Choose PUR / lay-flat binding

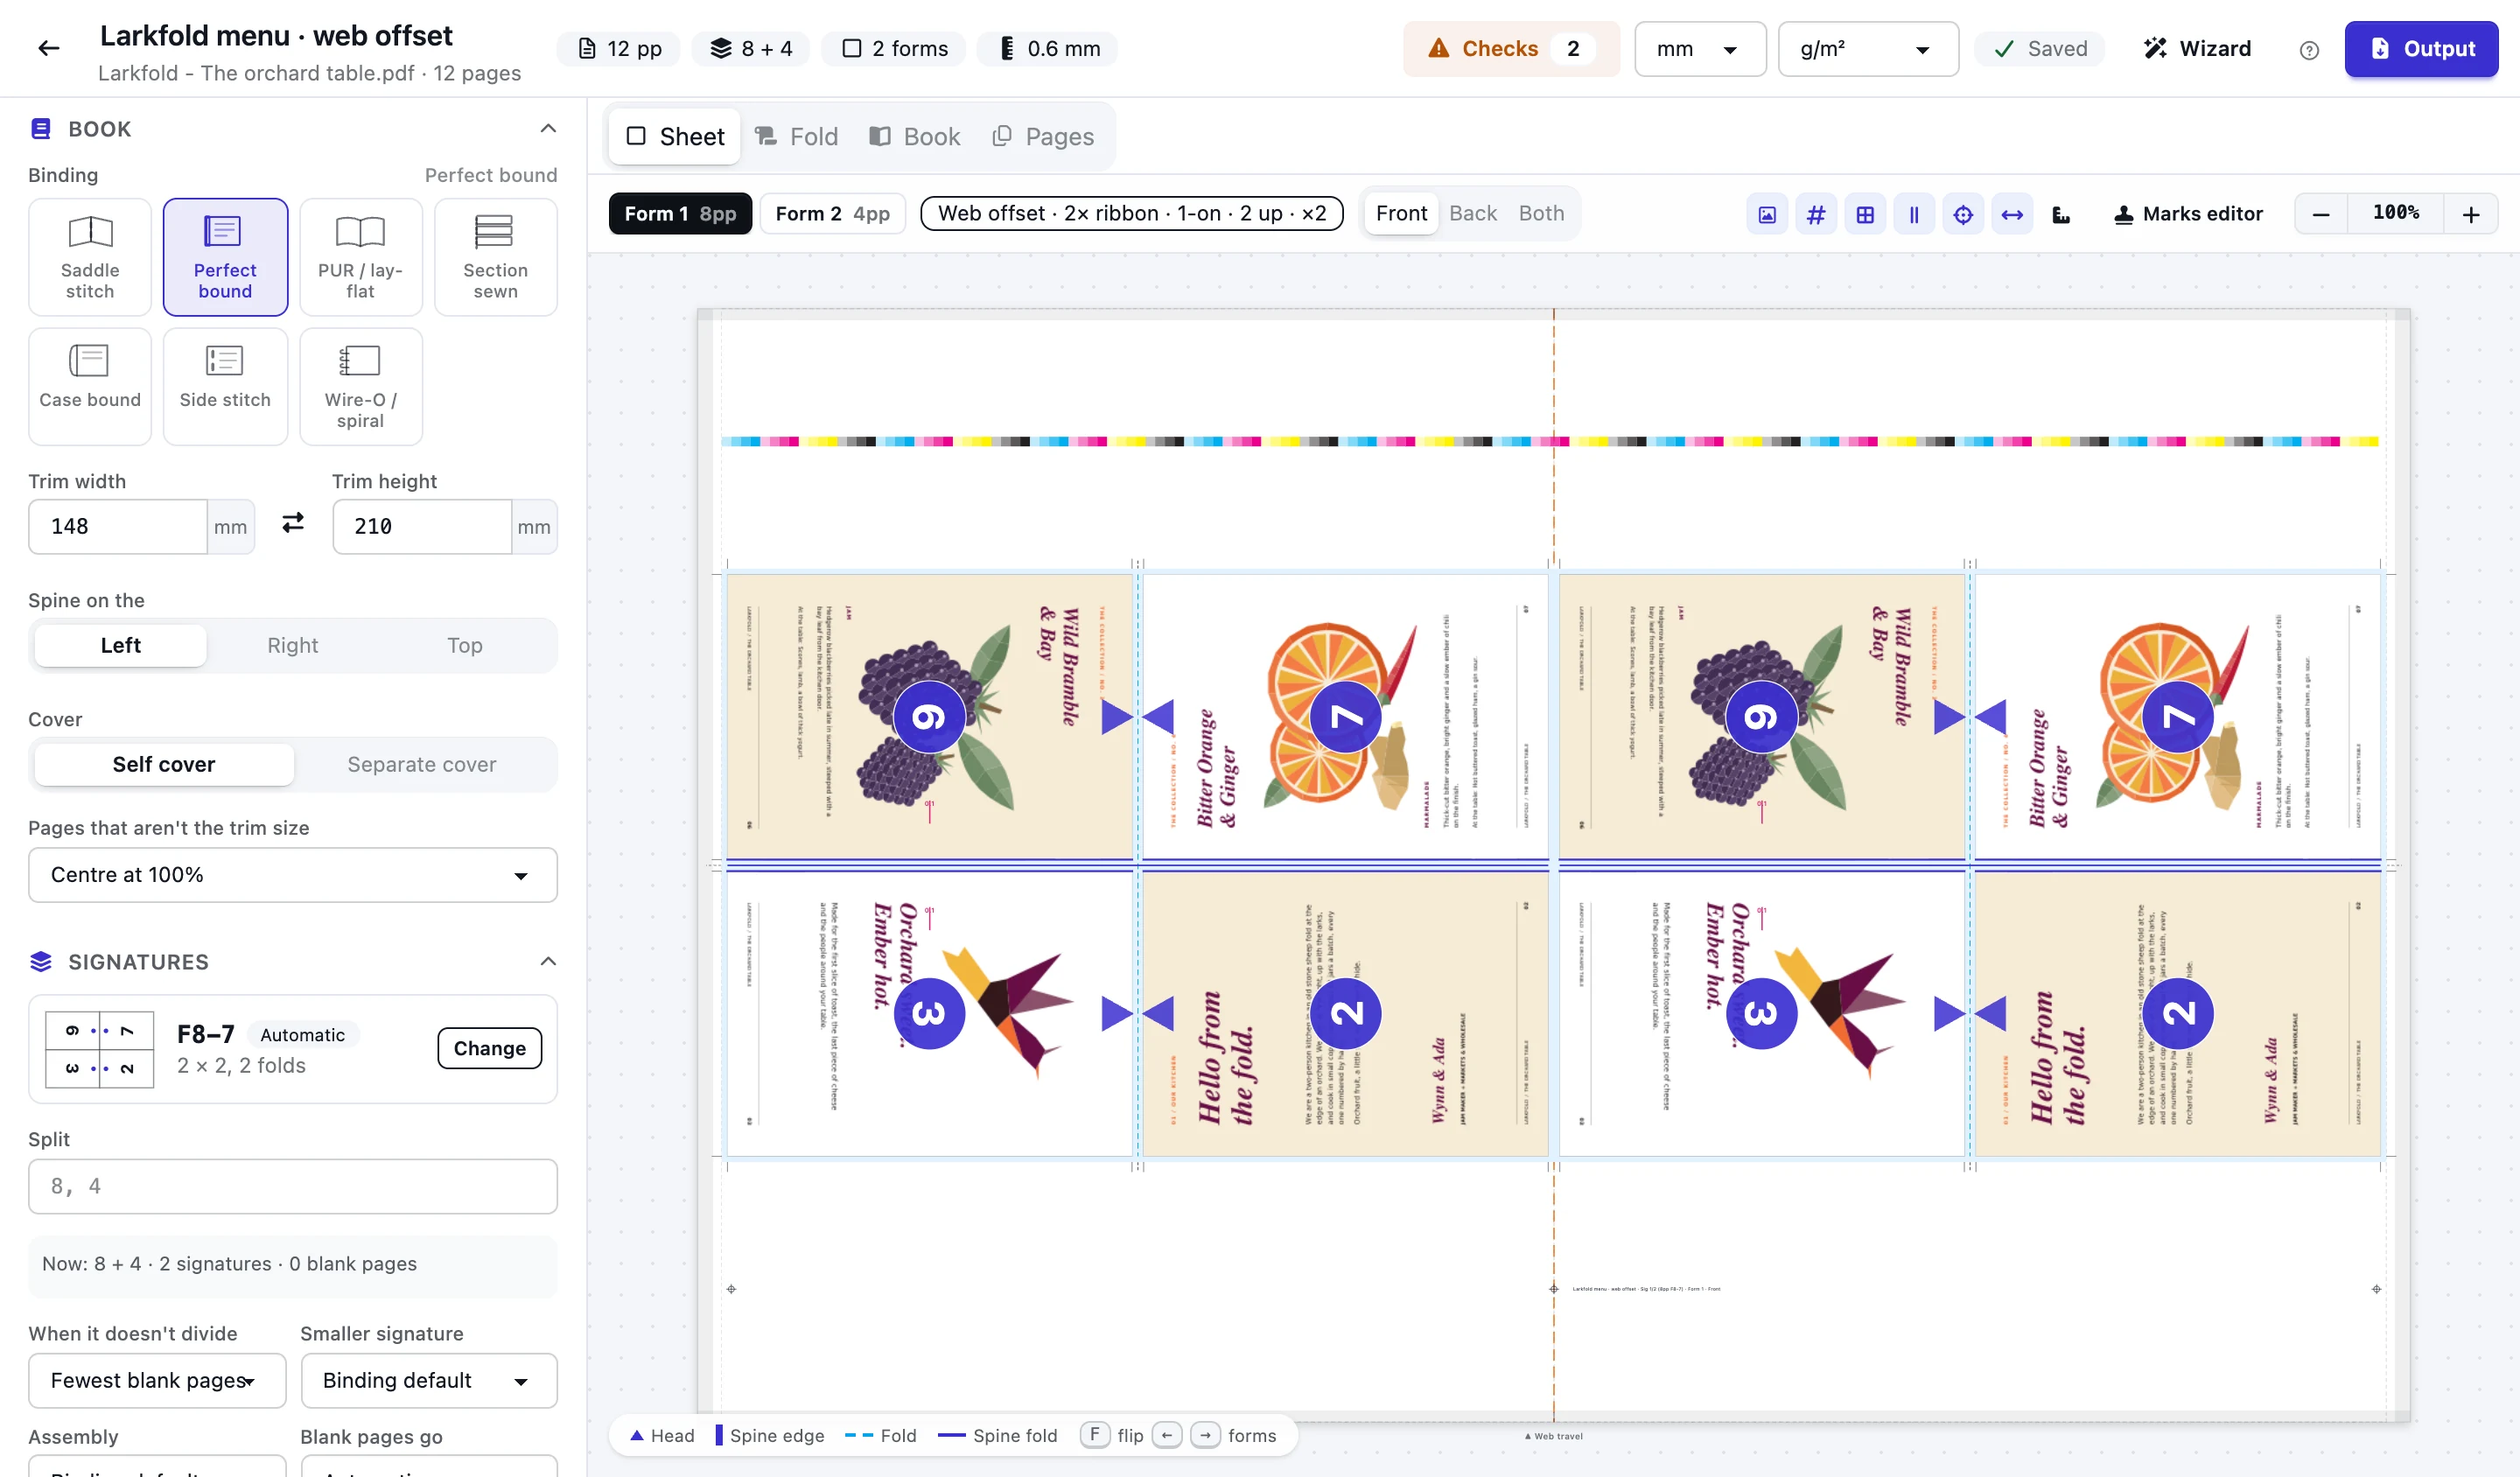pos(360,257)
